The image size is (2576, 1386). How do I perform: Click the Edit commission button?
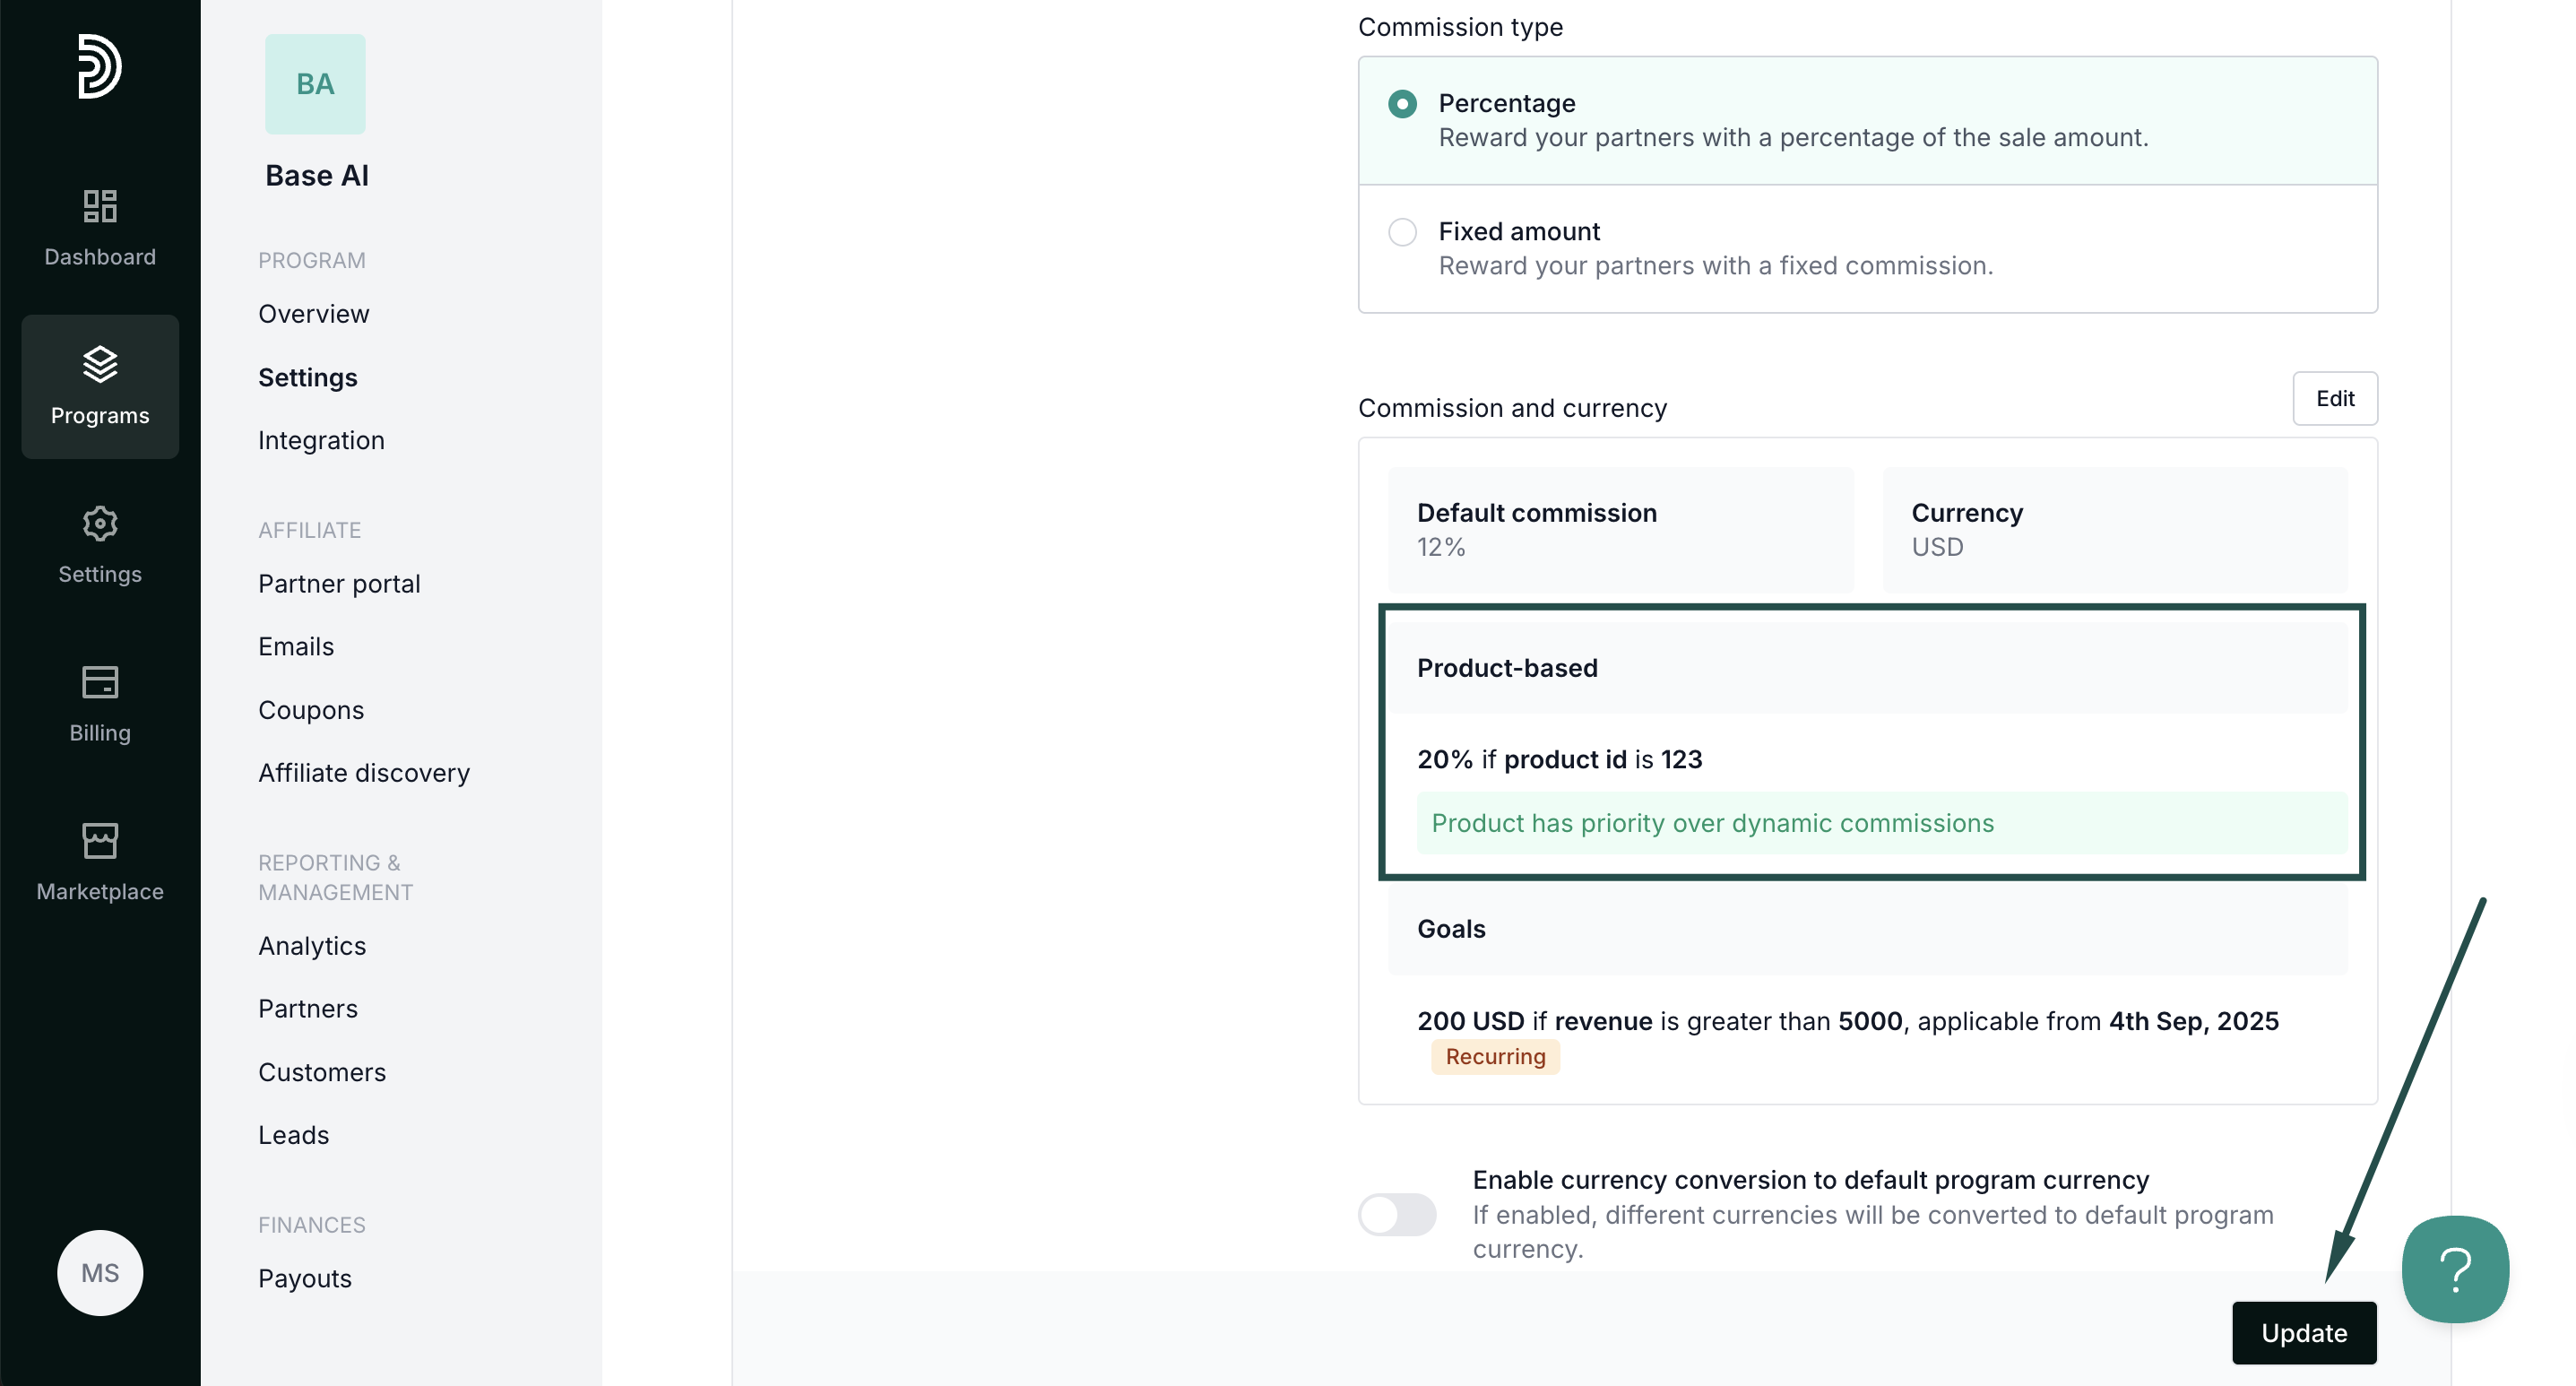pos(2334,399)
